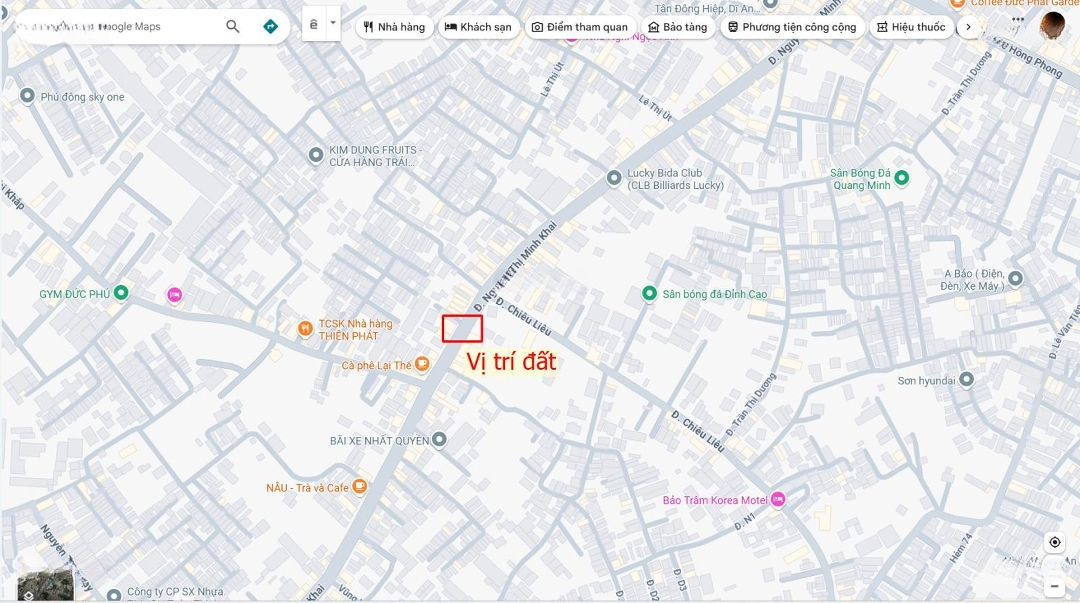Image resolution: width=1080 pixels, height=603 pixels.
Task: Center map with my location button
Action: pyautogui.click(x=1055, y=542)
